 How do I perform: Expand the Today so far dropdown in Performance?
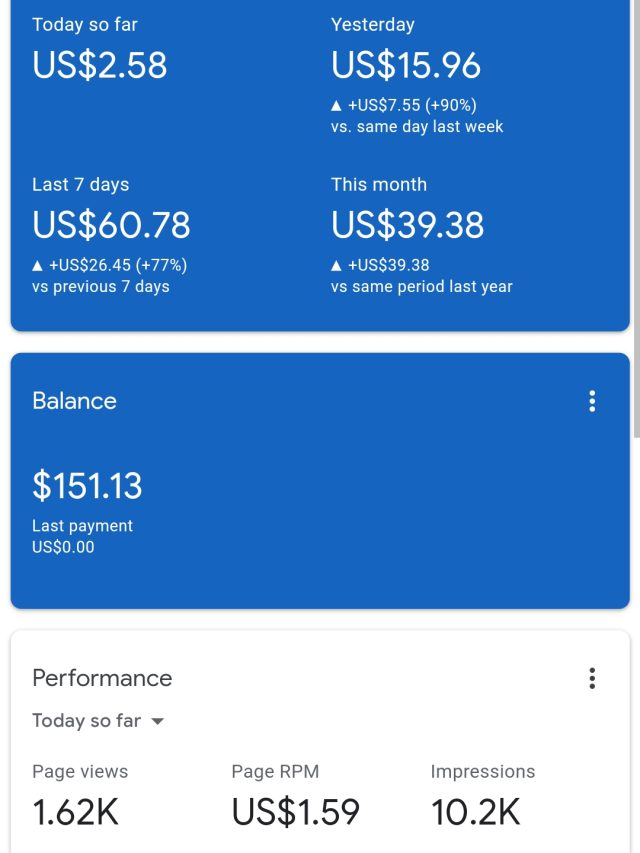click(x=98, y=721)
